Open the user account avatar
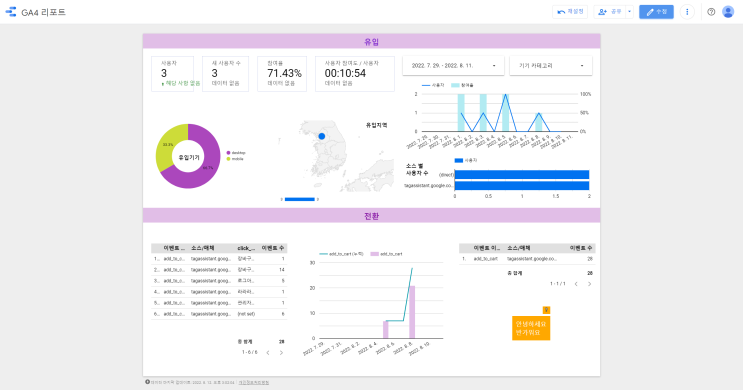743x390 pixels. (x=728, y=12)
